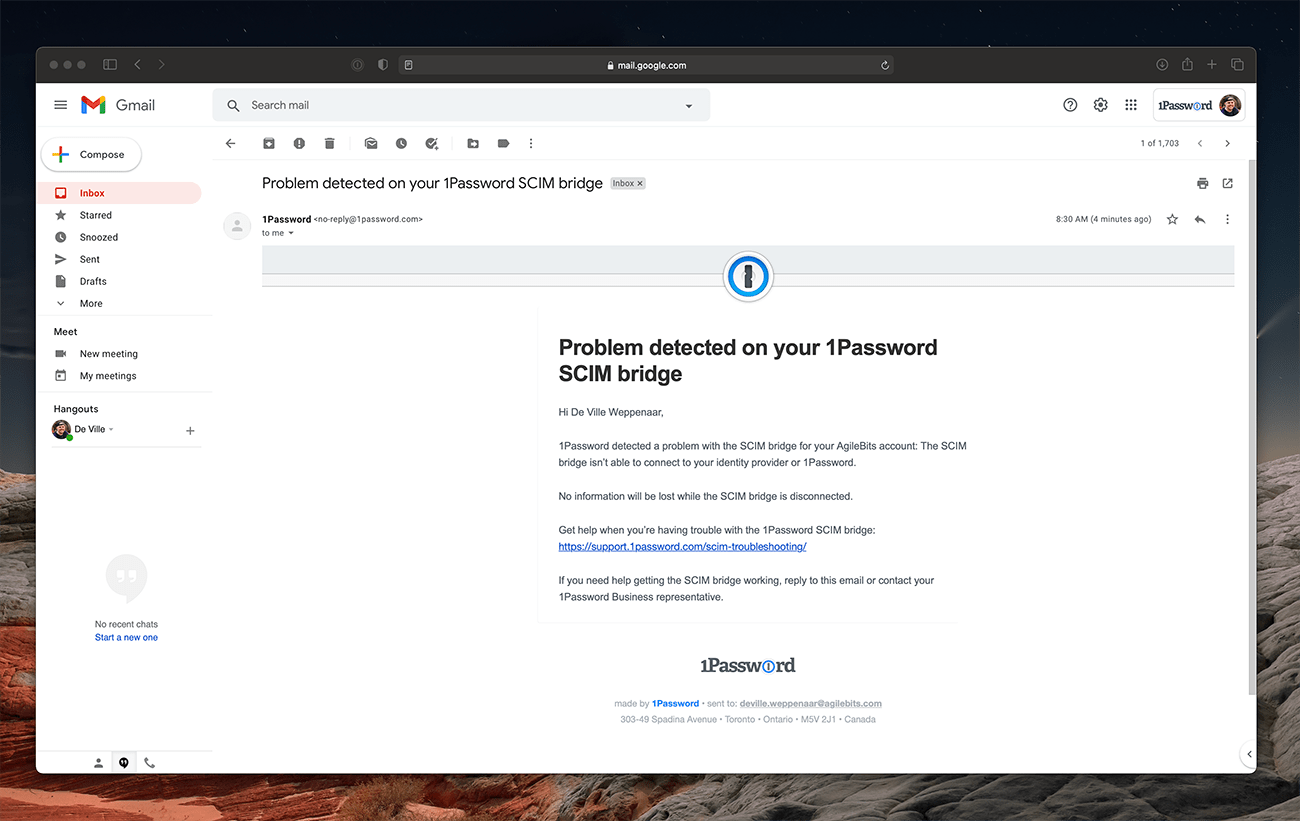The height and width of the screenshot is (821, 1300).
Task: Click the Gmail logo
Action: pyautogui.click(x=118, y=105)
